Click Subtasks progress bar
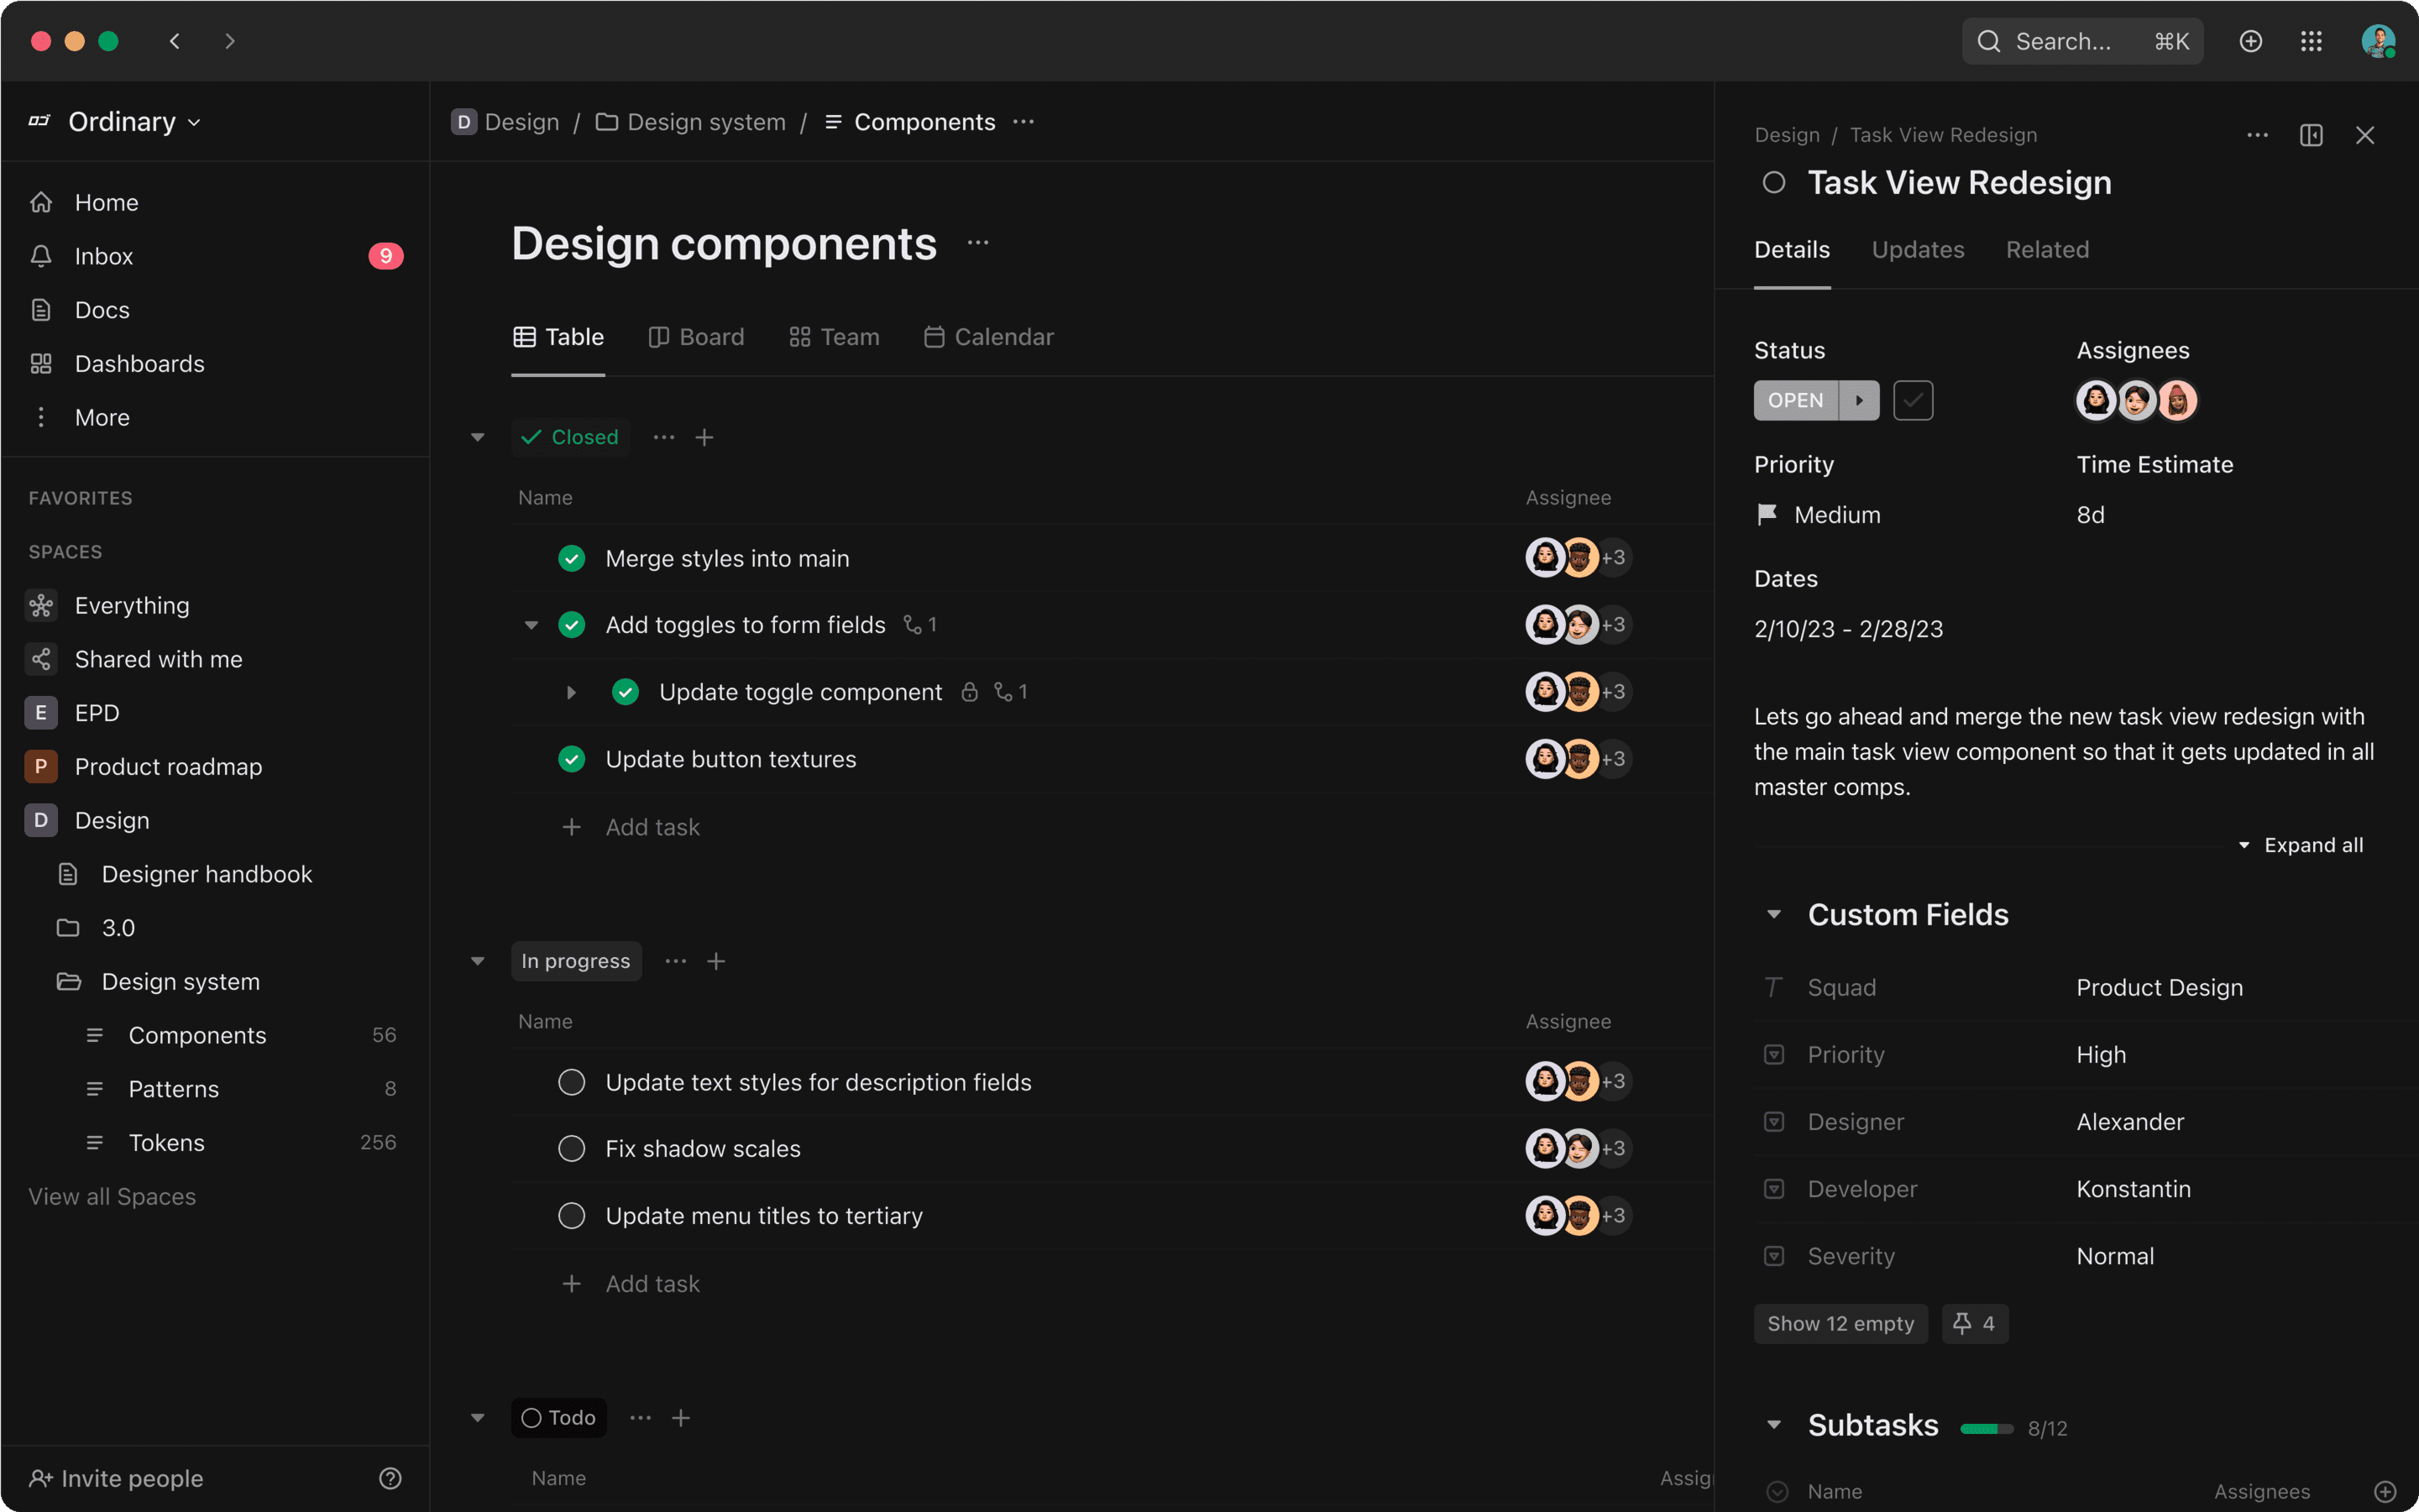Viewport: 2419px width, 1512px height. [1986, 1428]
